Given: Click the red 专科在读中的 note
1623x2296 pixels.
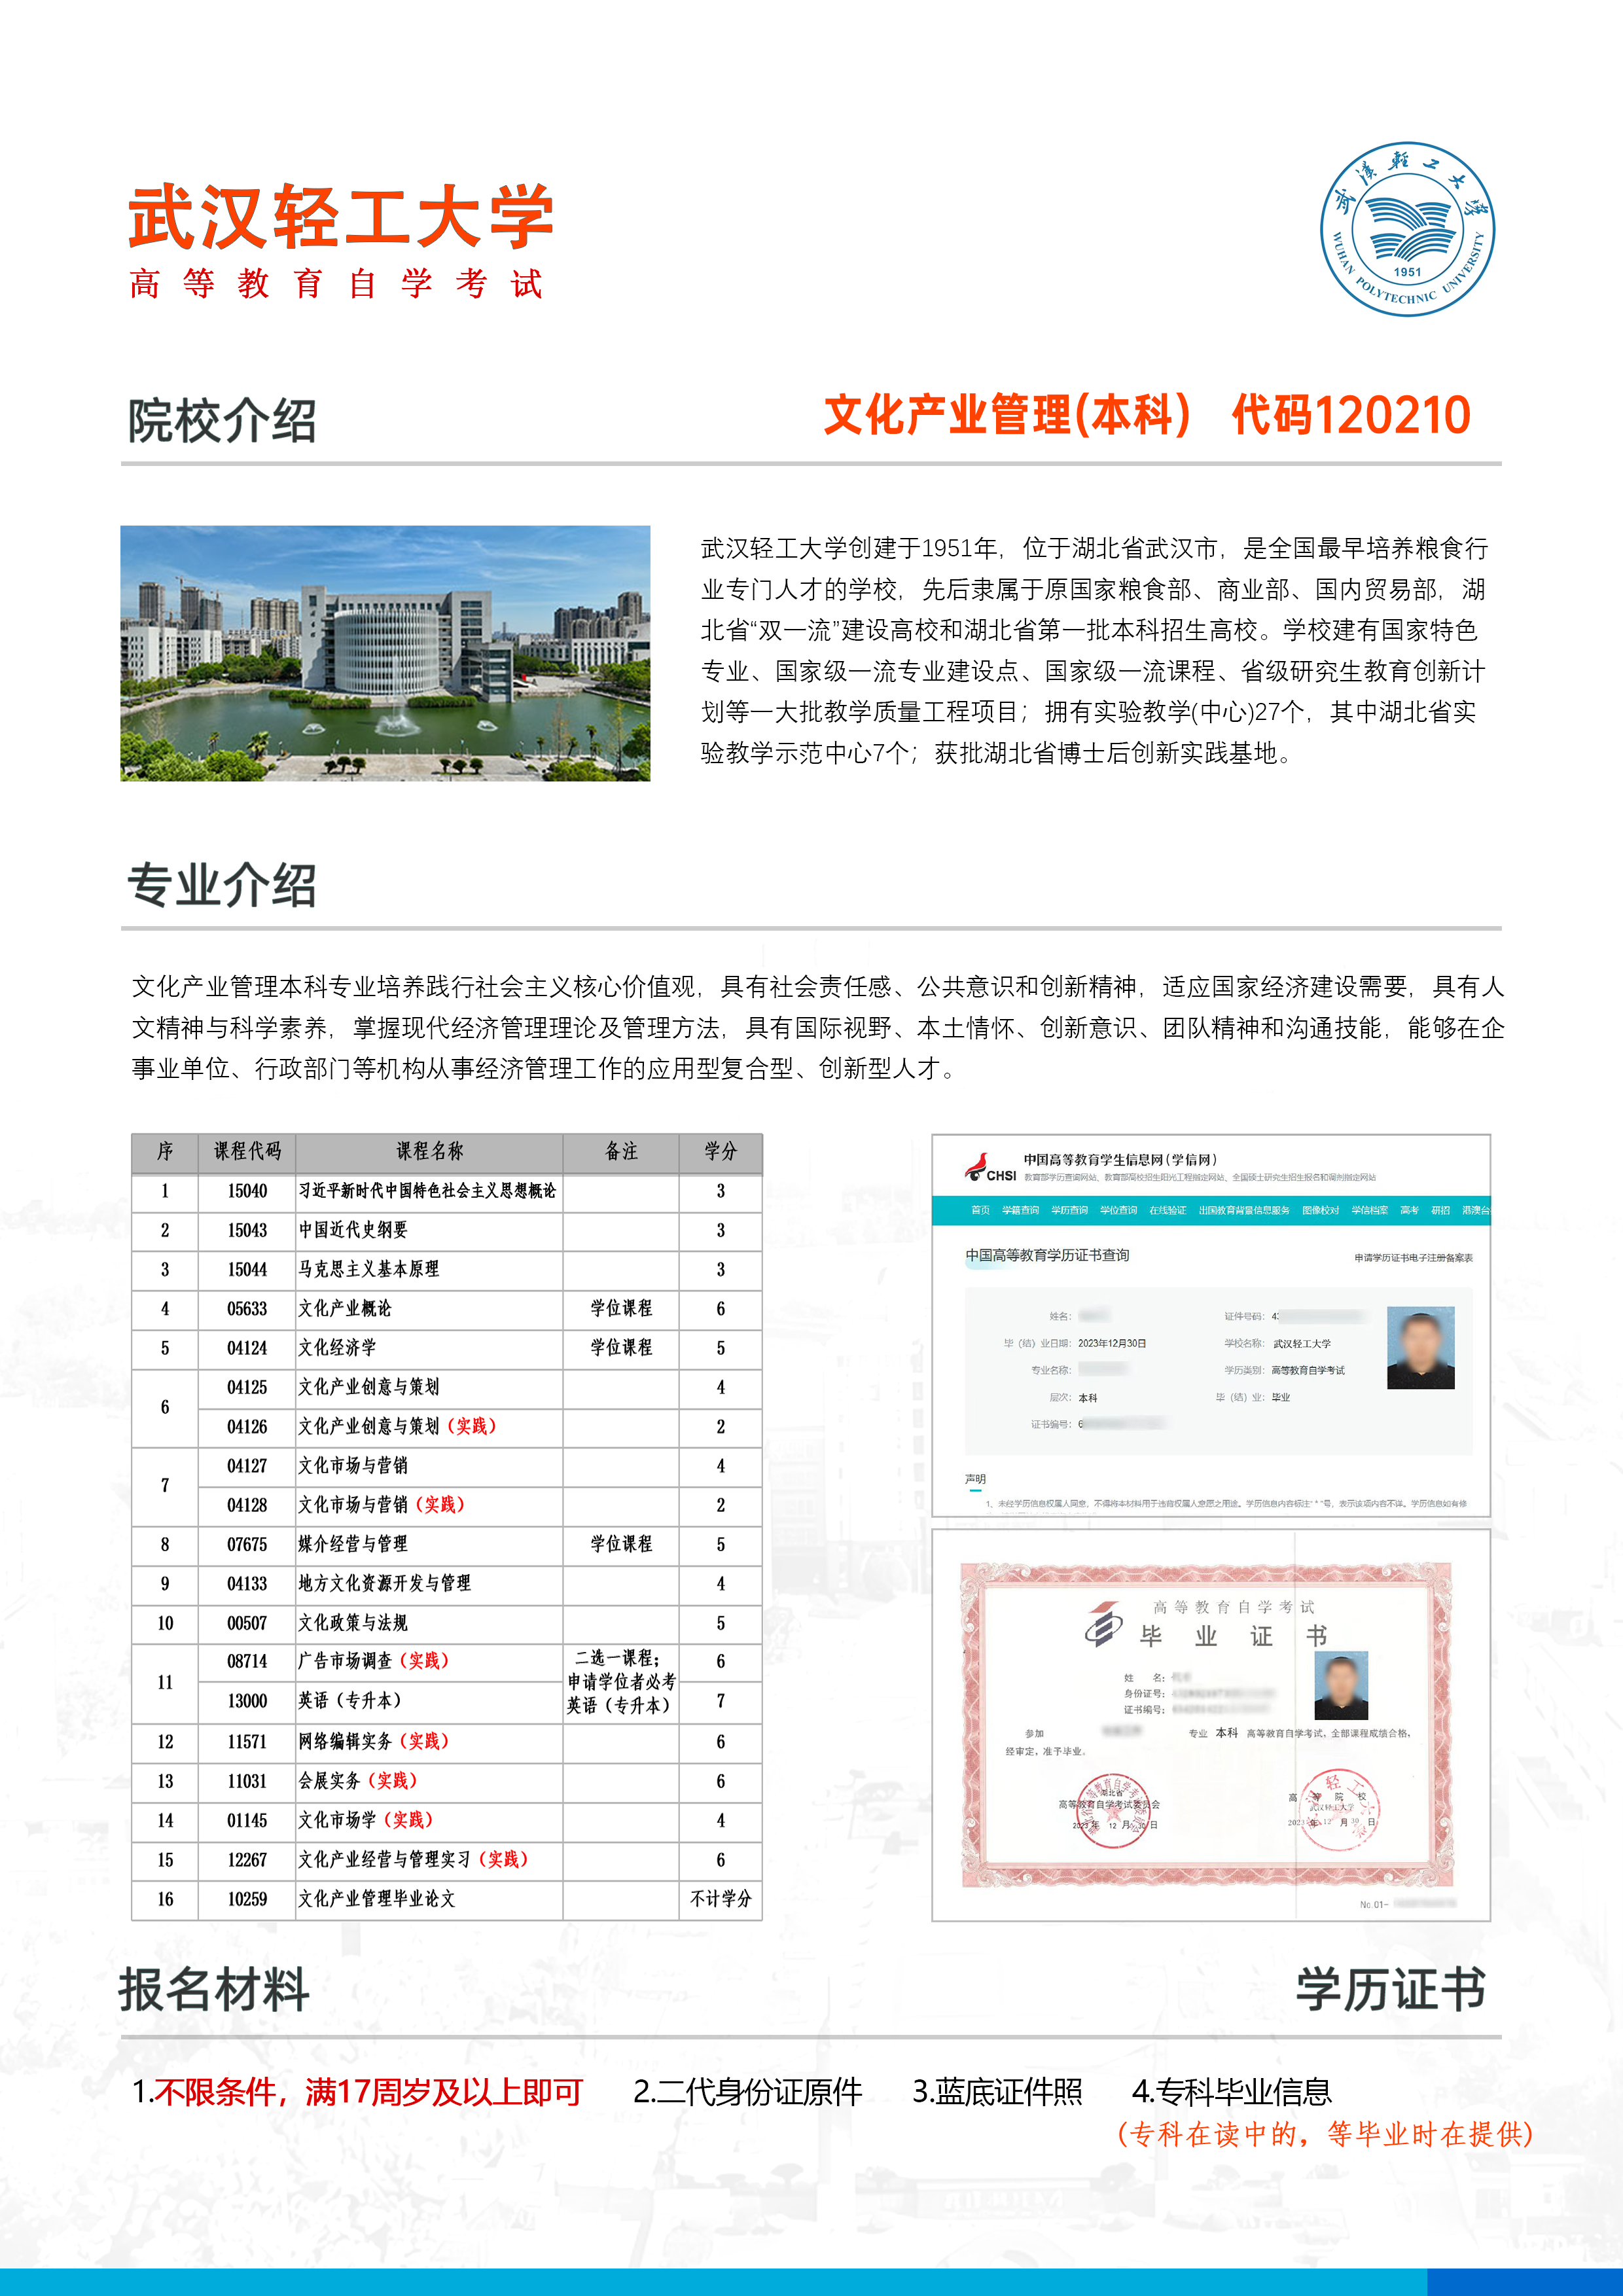Looking at the screenshot, I should (x=1325, y=2134).
